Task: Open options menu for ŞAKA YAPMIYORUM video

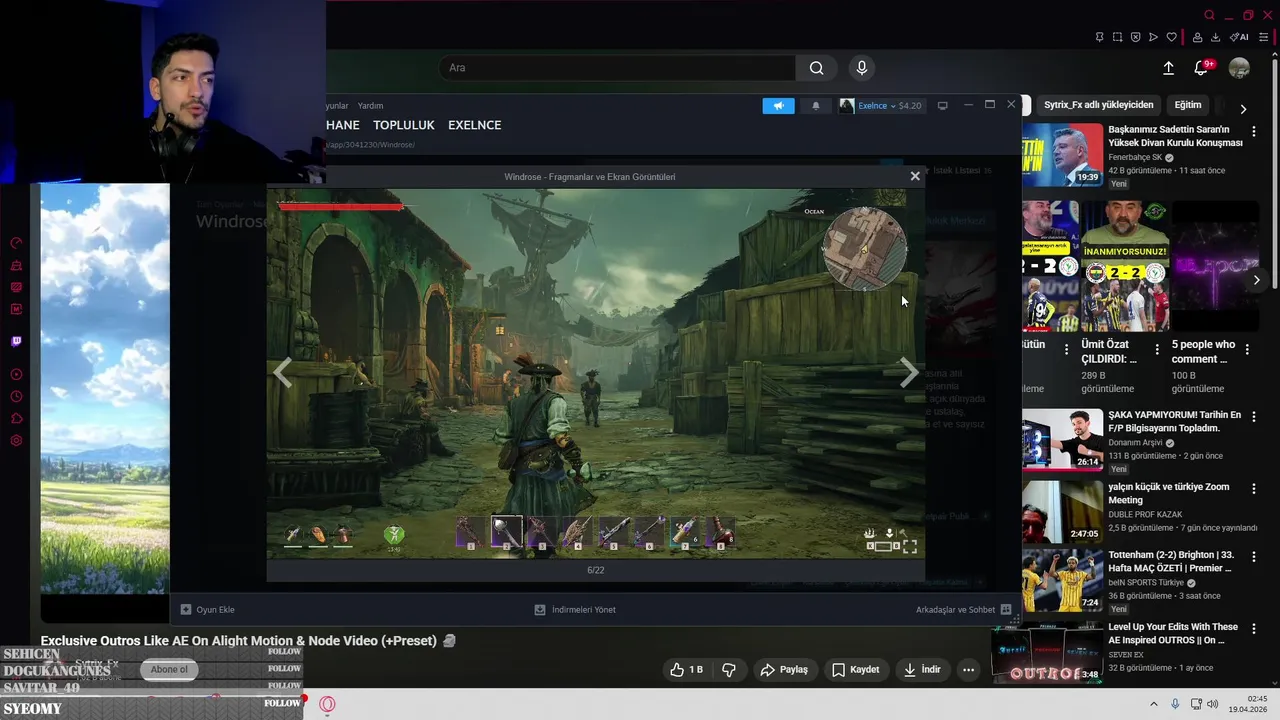Action: tap(1253, 415)
